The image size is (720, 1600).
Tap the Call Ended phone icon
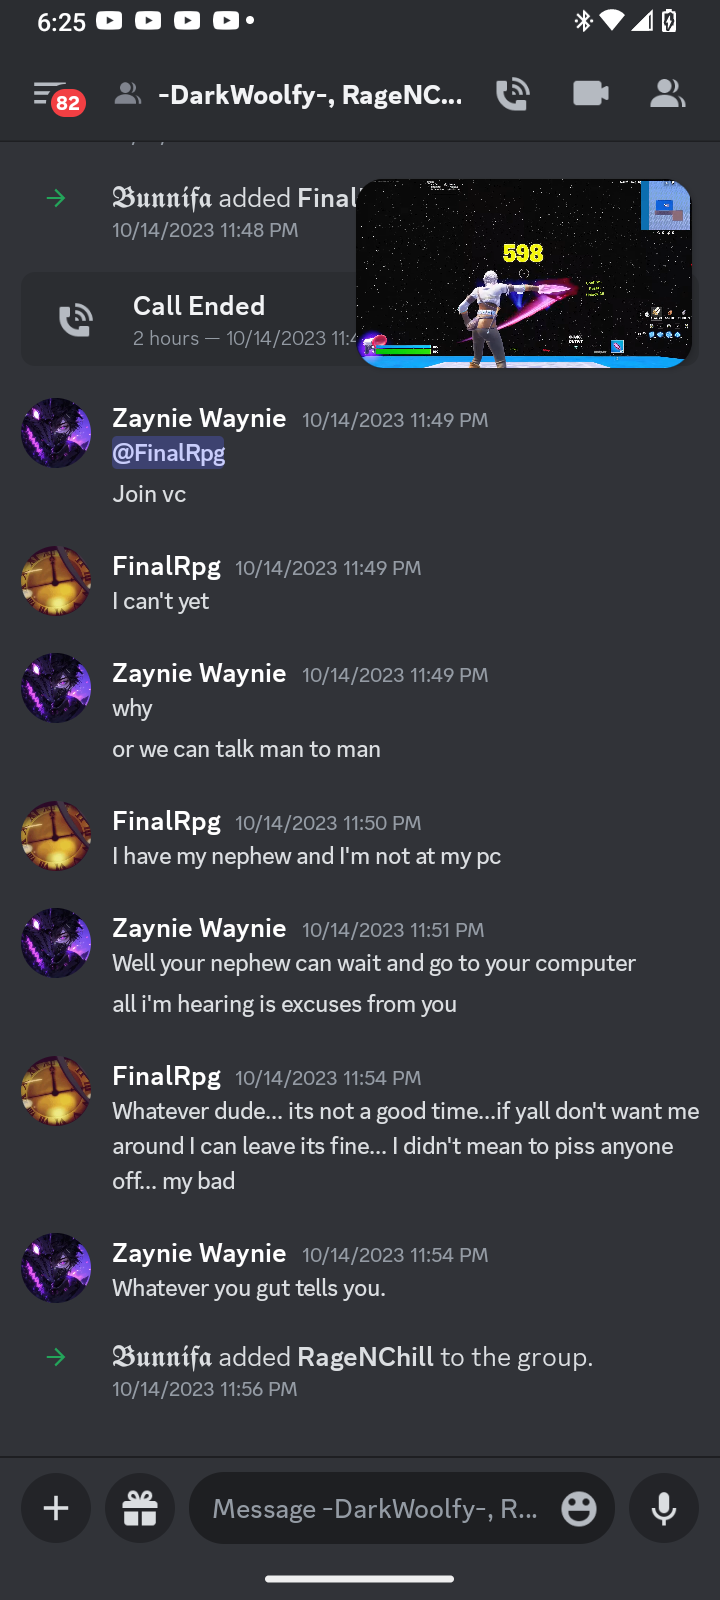point(75,320)
